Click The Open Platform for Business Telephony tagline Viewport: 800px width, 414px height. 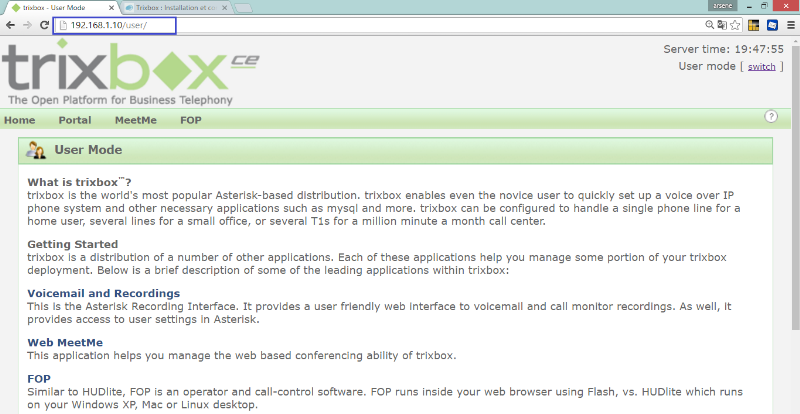click(x=120, y=100)
